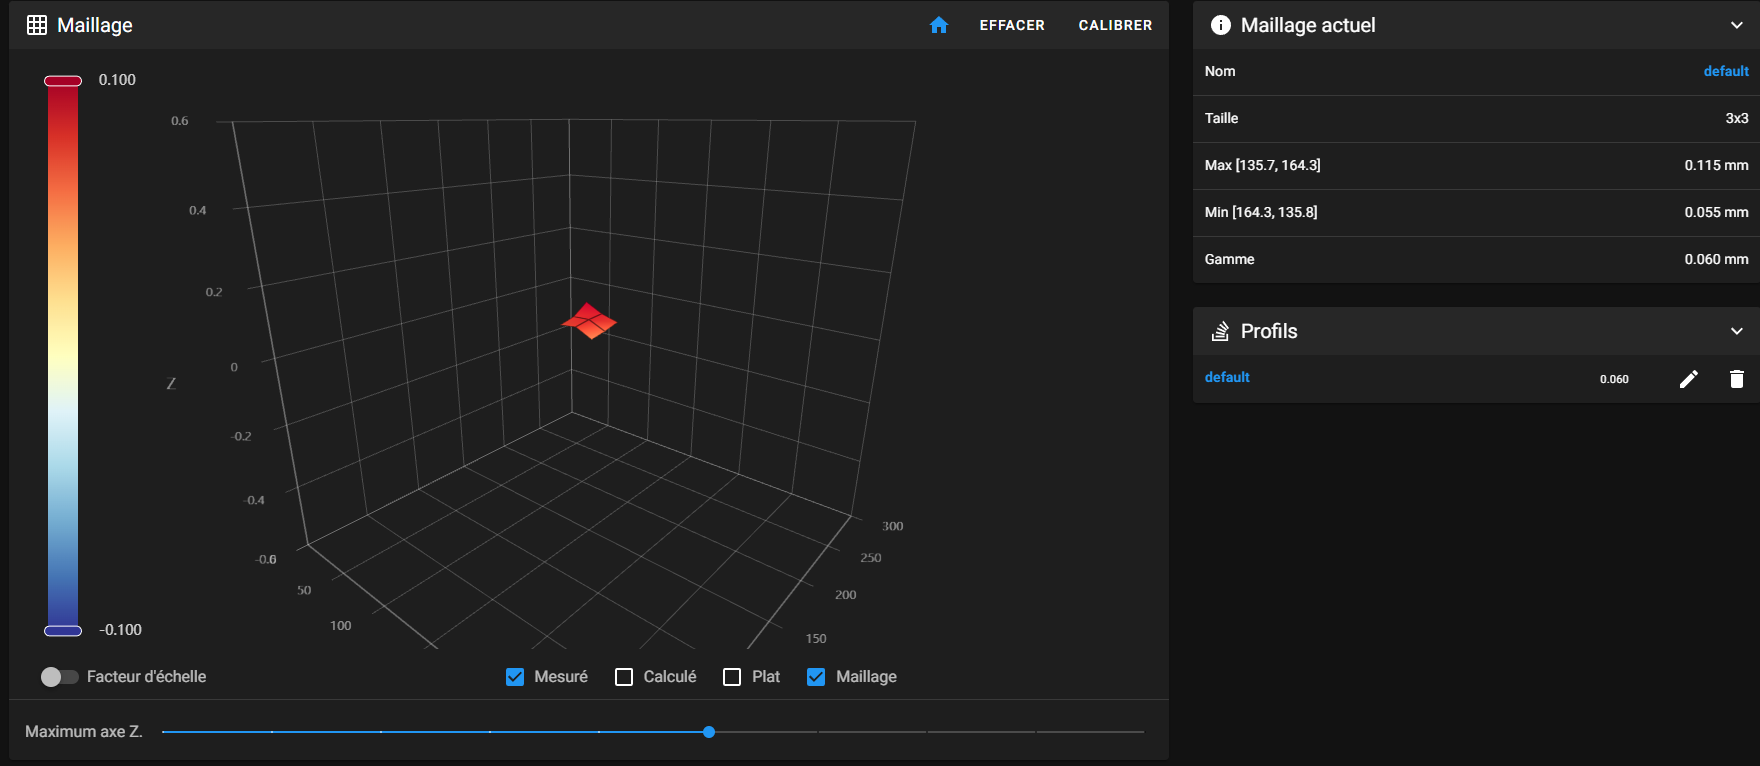Click the Profils layers icon
Viewport: 1760px width, 766px height.
[x=1220, y=331]
